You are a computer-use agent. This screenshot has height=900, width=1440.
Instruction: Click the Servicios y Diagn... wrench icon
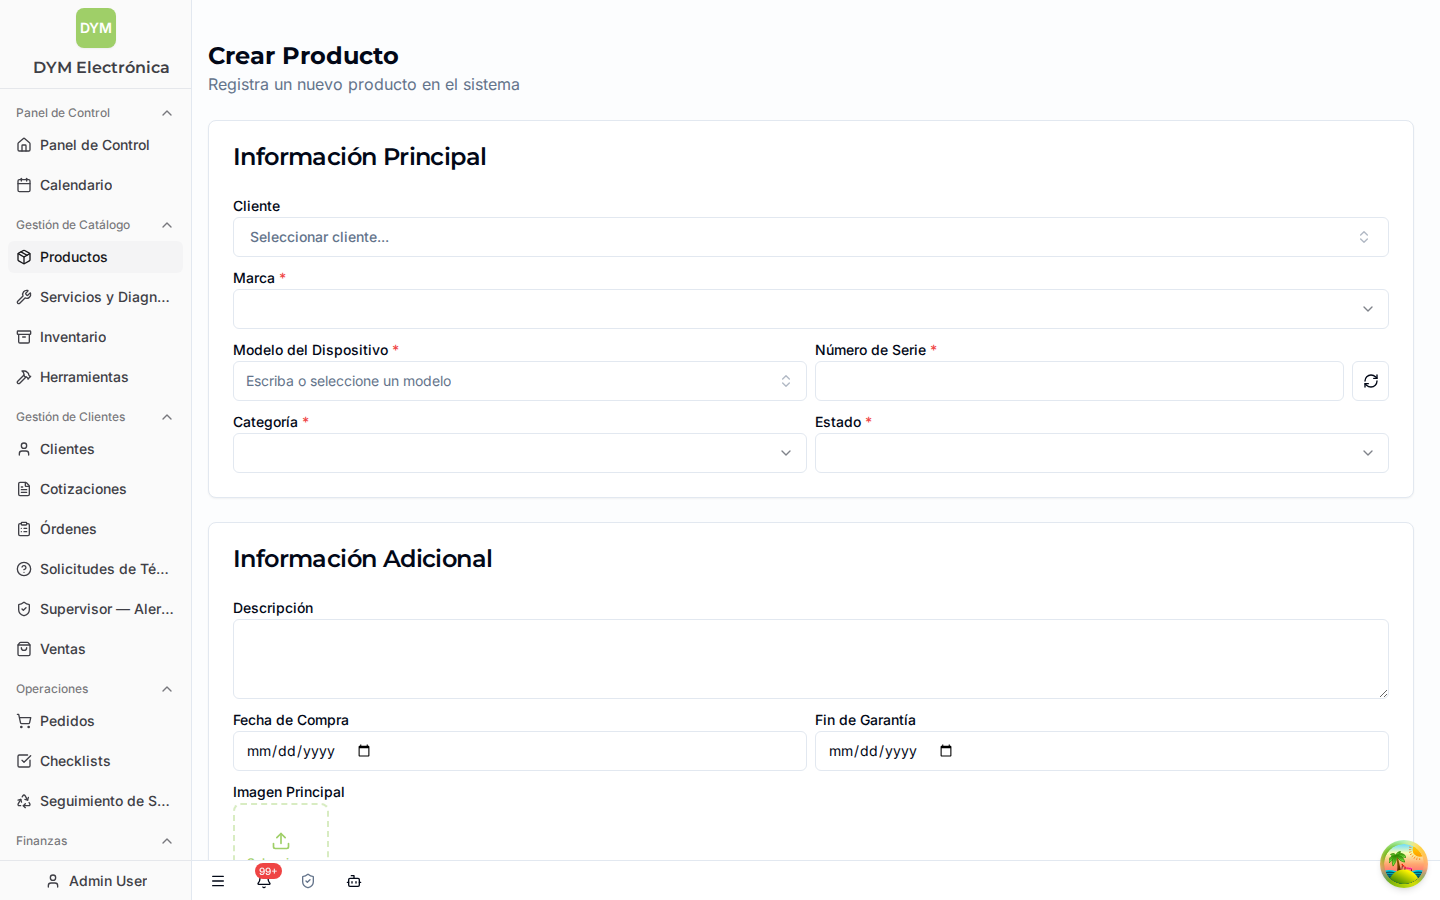(x=24, y=297)
